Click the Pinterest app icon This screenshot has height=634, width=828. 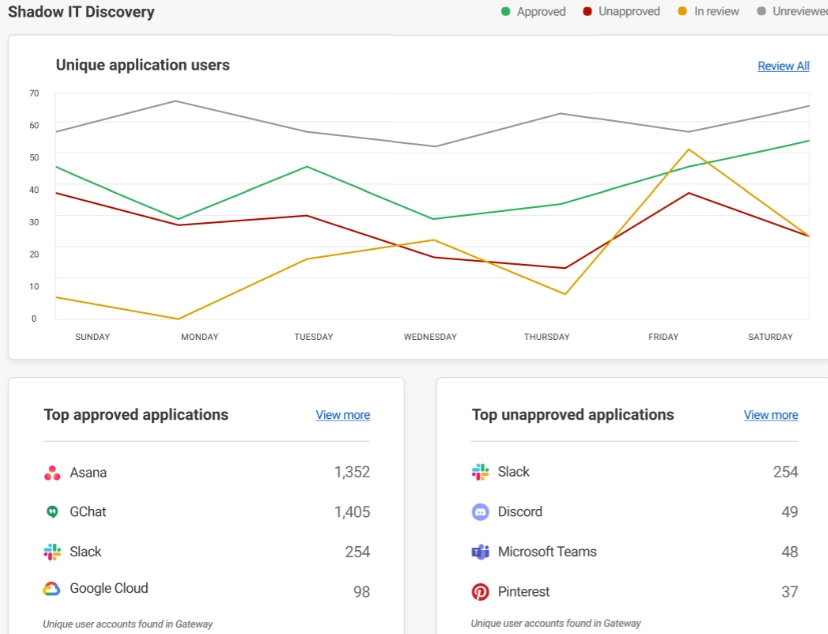coord(480,592)
